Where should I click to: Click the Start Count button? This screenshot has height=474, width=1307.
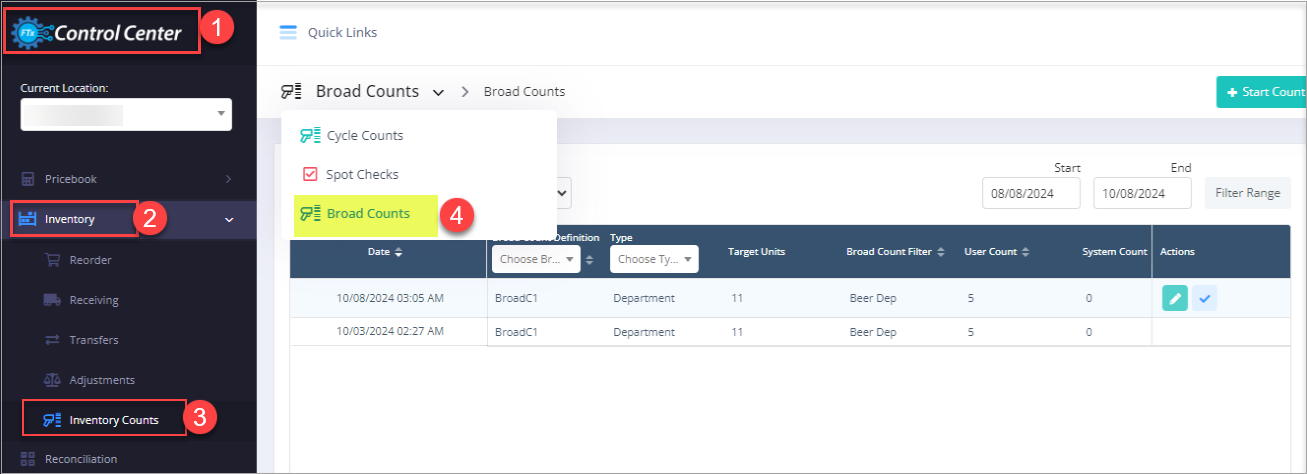(1264, 92)
